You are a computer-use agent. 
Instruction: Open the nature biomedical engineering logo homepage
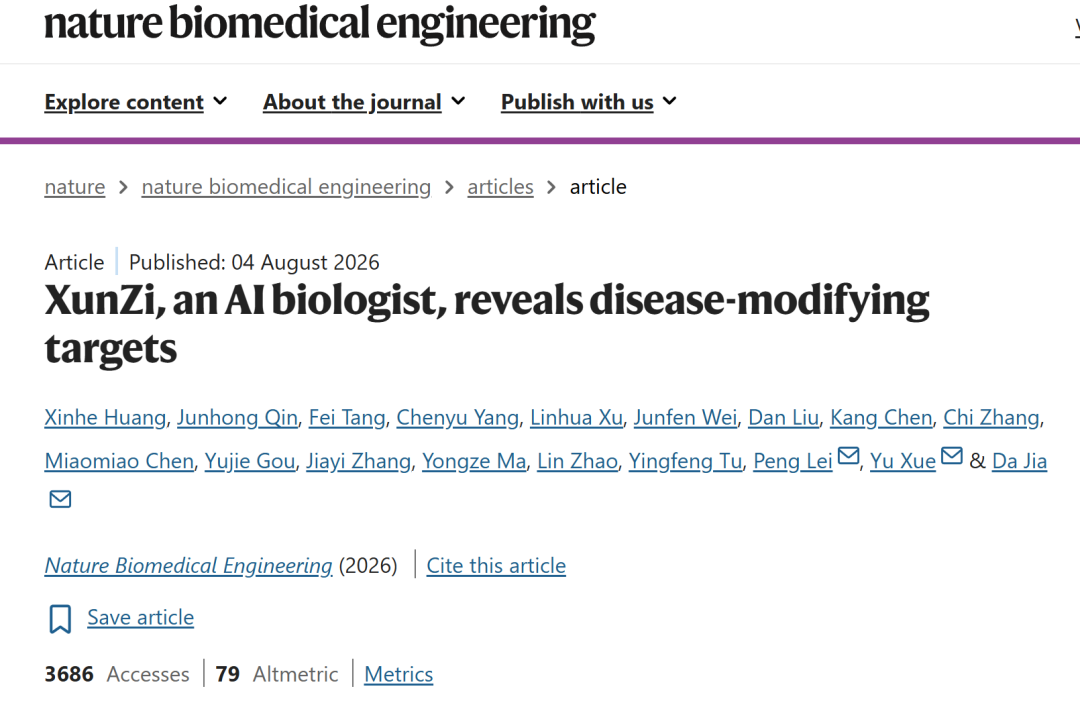pyautogui.click(x=320, y=23)
